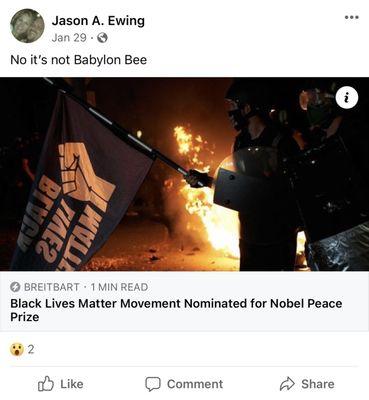
Task: Click the reaction count number 2
Action: pyautogui.click(x=31, y=350)
